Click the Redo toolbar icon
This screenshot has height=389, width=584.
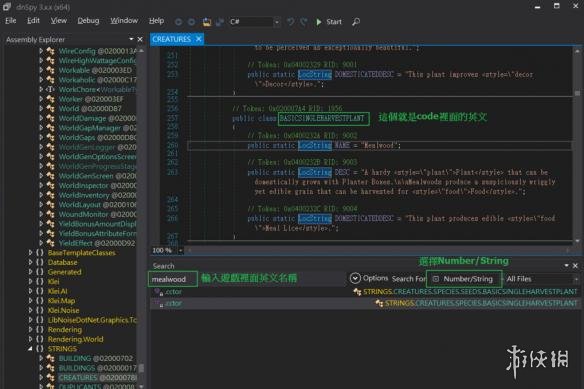pyautogui.click(x=304, y=22)
